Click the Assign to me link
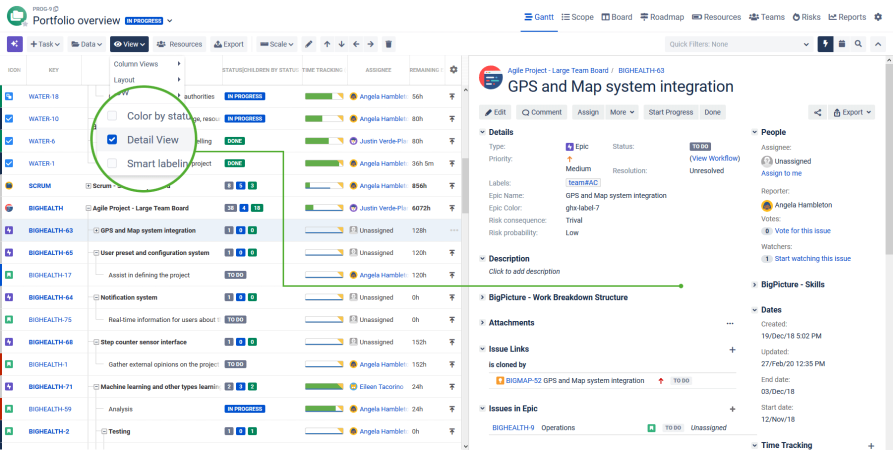893x450 pixels. coord(781,173)
